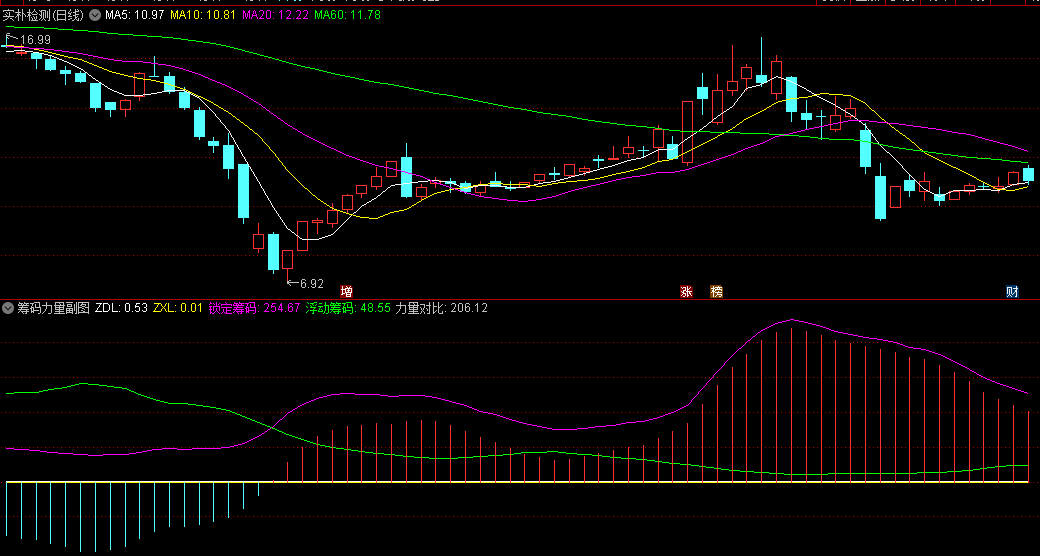This screenshot has height=556, width=1040.
Task: Click the 6.92 low price label
Action: point(312,283)
